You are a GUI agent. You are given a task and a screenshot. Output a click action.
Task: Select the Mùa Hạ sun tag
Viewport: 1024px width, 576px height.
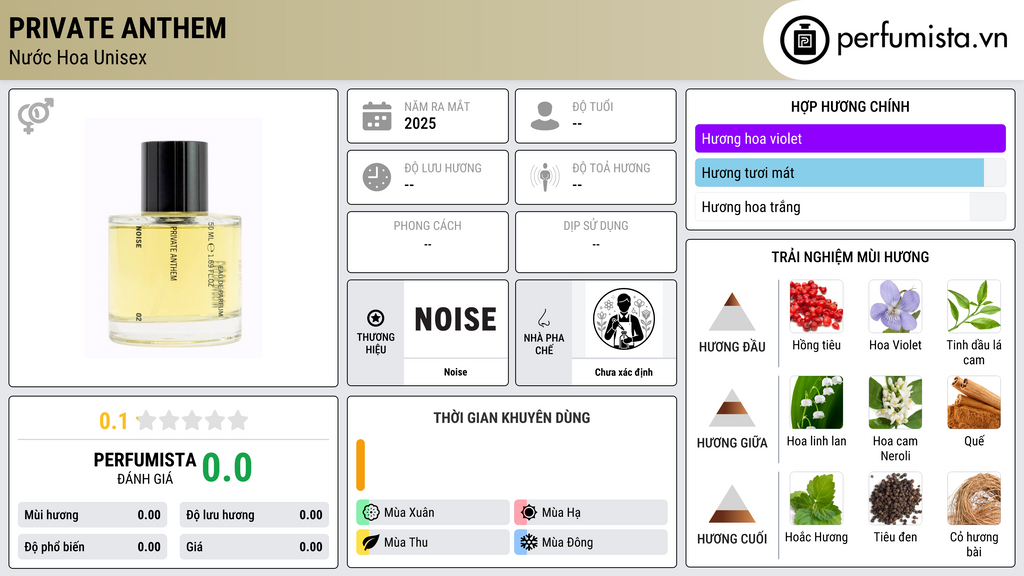pyautogui.click(x=591, y=513)
